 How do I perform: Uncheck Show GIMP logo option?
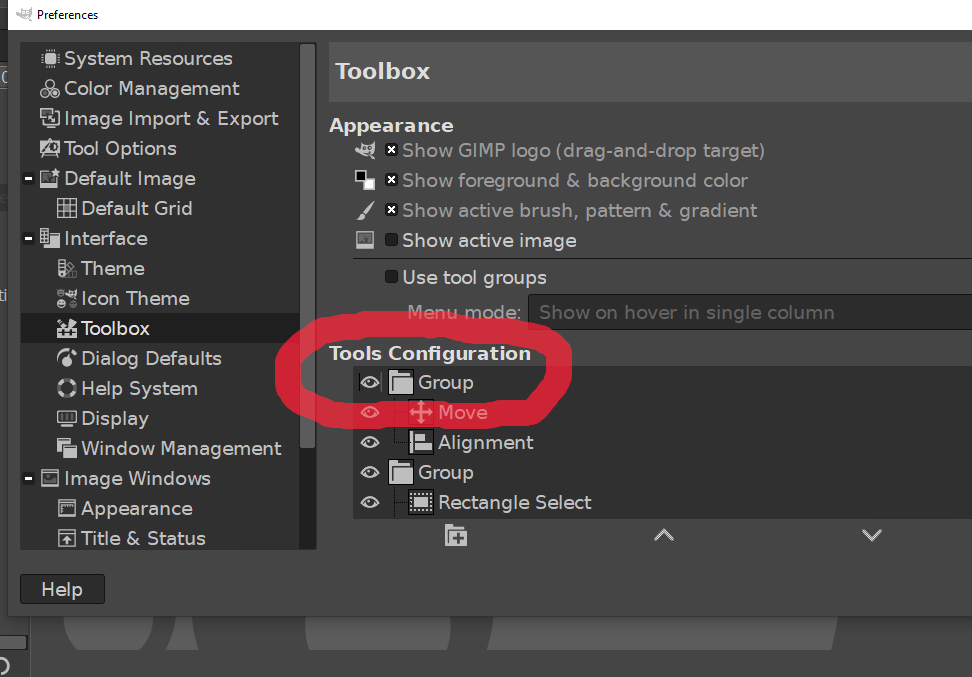click(x=391, y=149)
